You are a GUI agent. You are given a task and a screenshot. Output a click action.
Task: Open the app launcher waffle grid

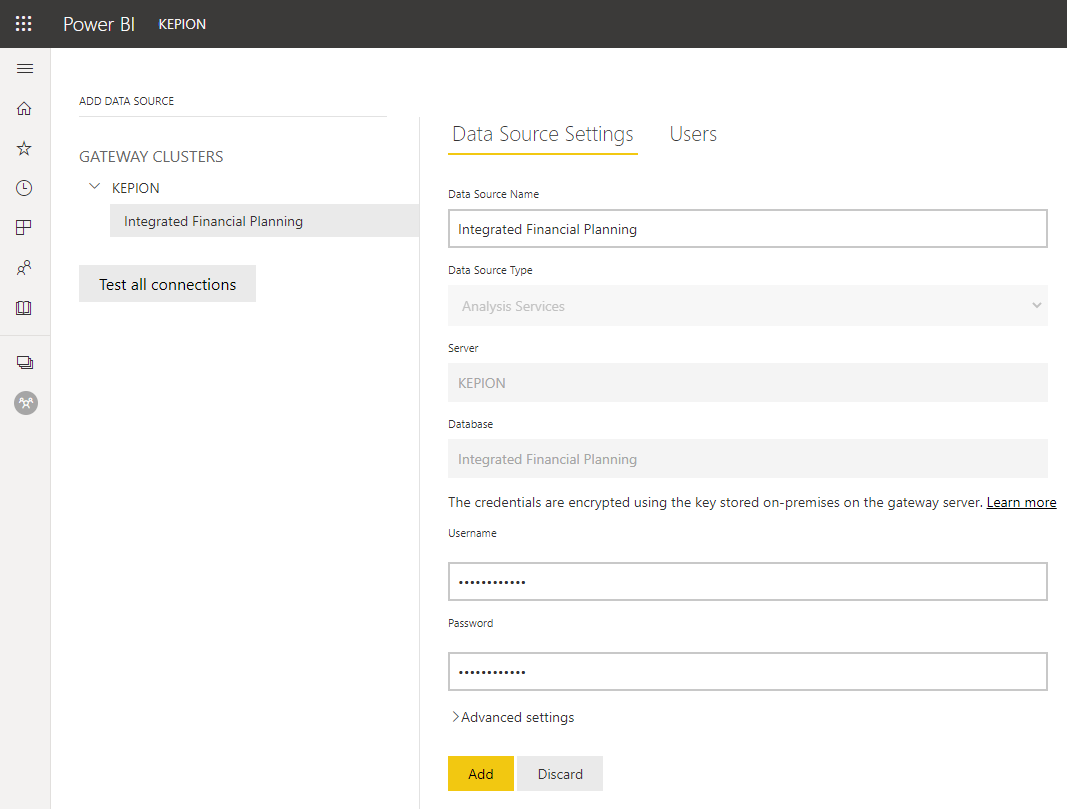click(24, 24)
